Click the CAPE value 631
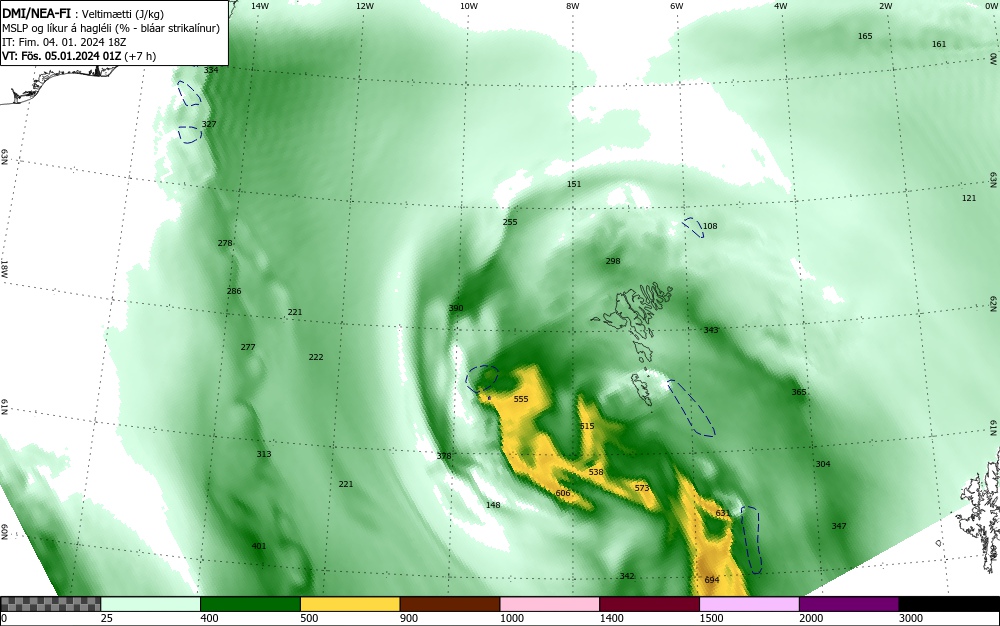 coord(723,513)
